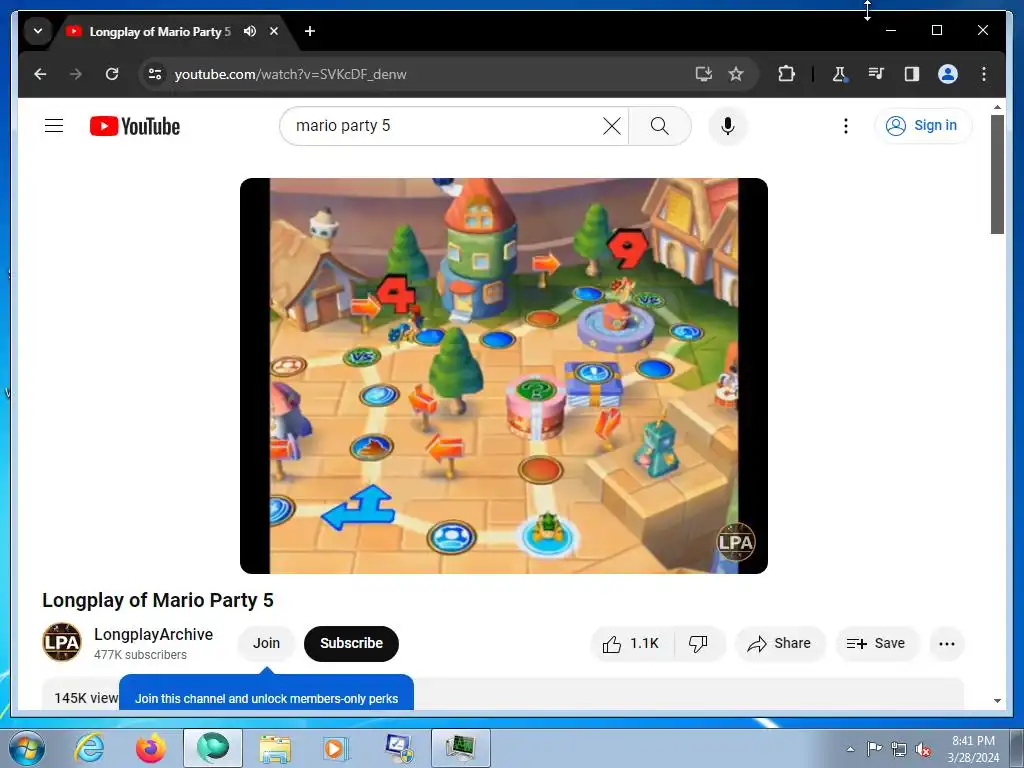Join the LongplayArchive channel
The width and height of the screenshot is (1024, 768).
tap(266, 643)
